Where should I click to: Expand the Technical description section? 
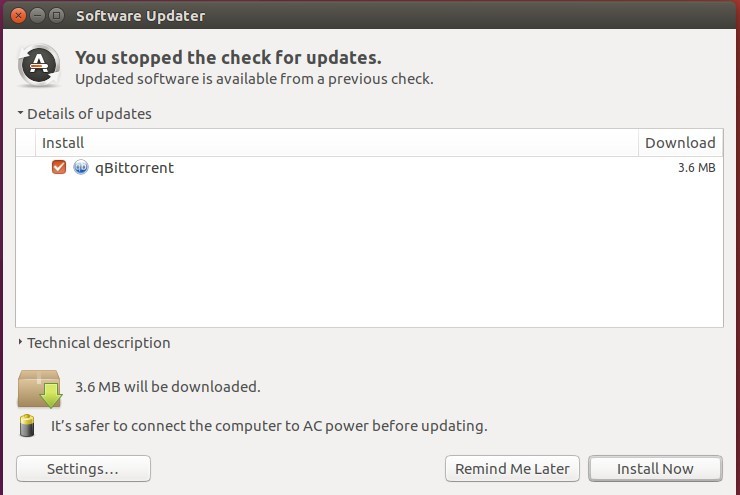point(20,342)
